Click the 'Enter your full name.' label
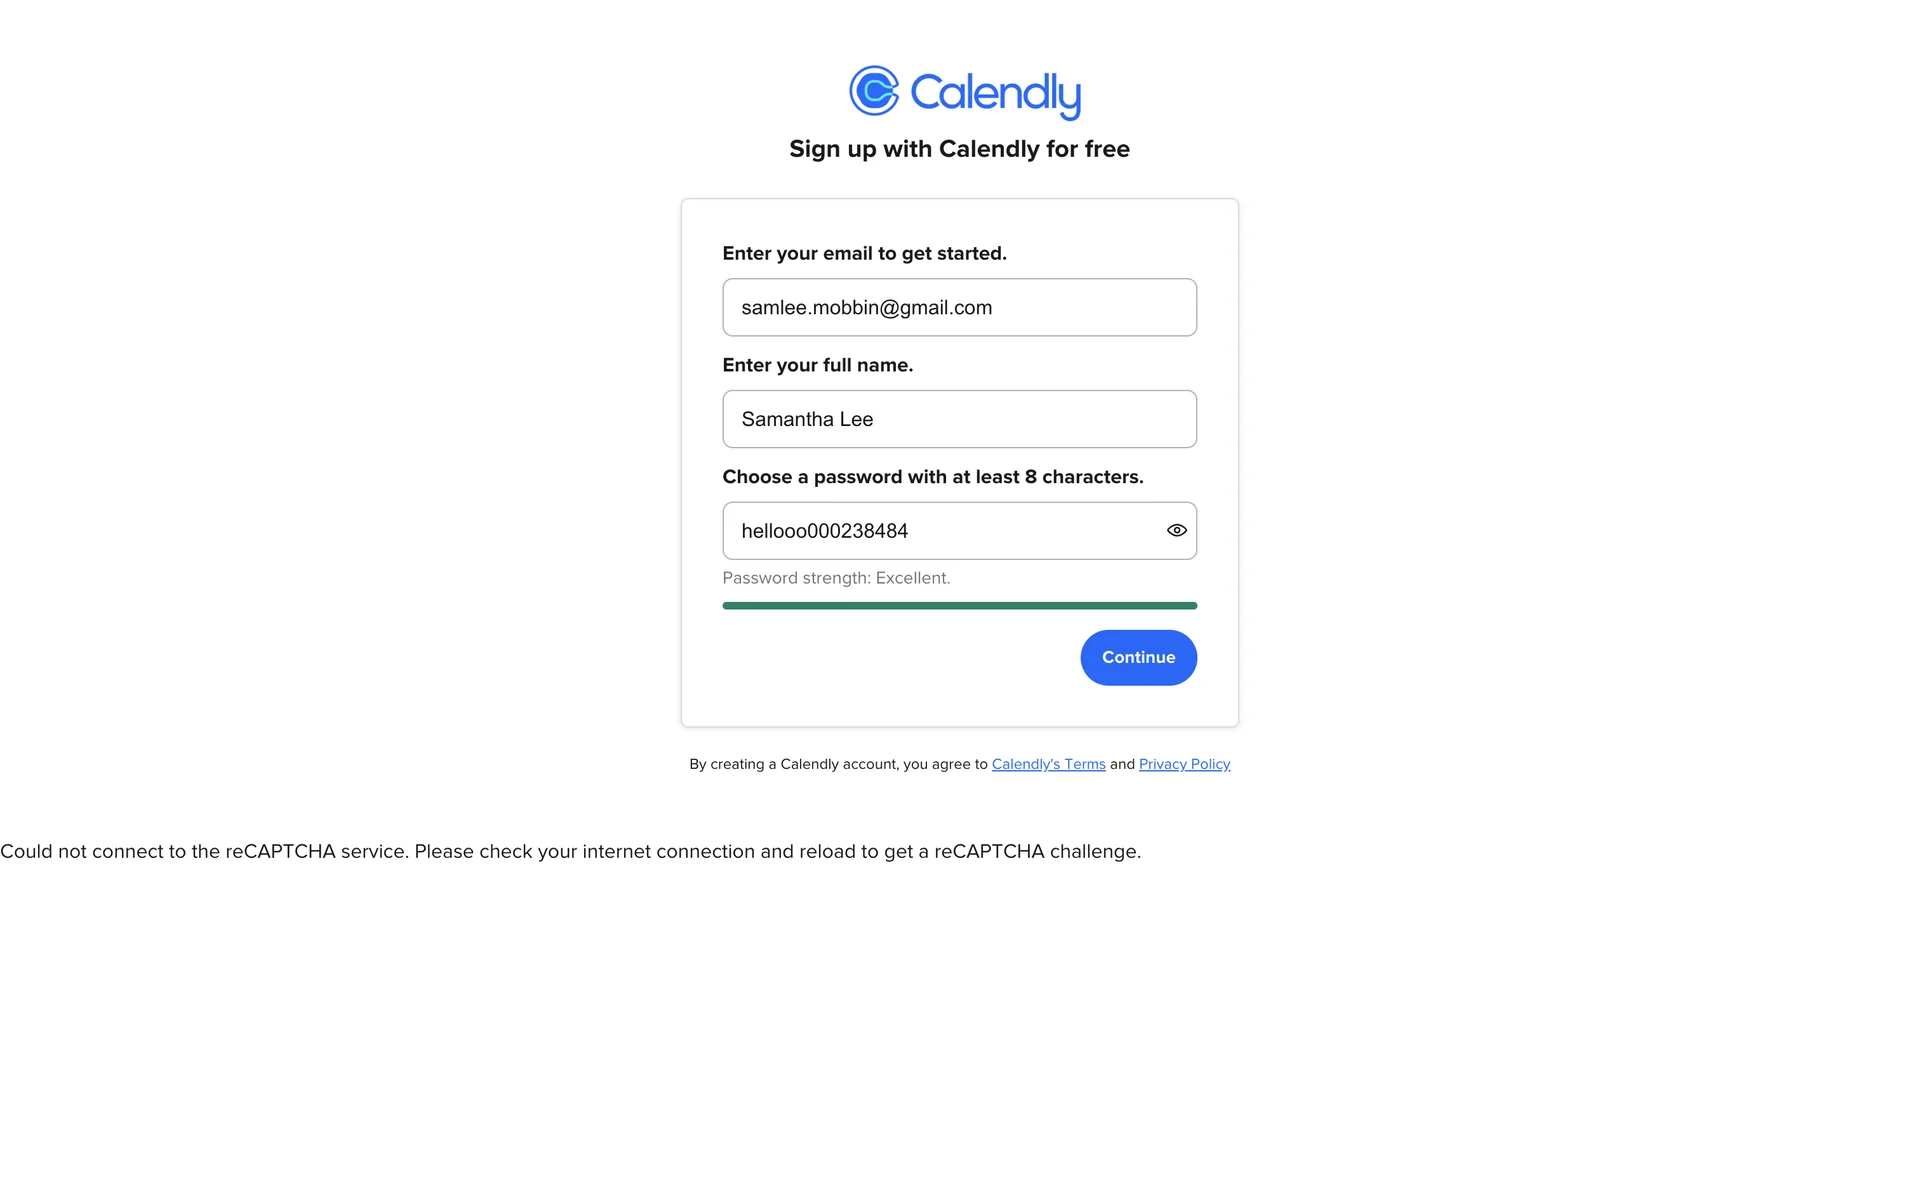The height and width of the screenshot is (1200, 1920). tap(817, 365)
